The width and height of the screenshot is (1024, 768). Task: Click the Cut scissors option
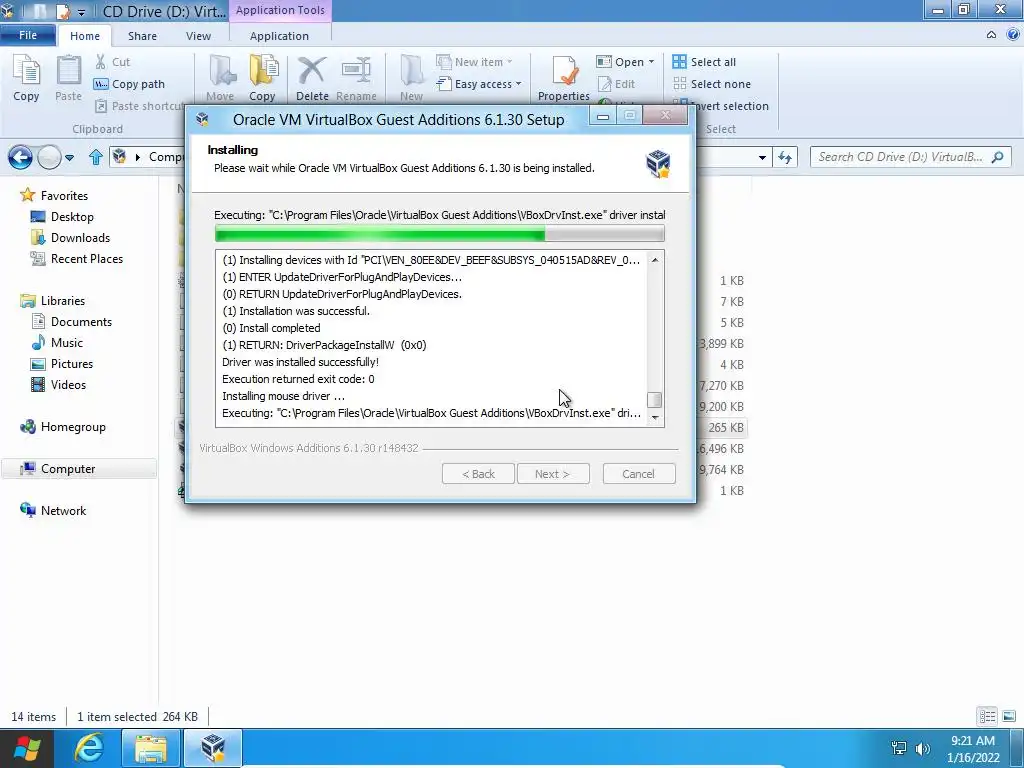112,62
